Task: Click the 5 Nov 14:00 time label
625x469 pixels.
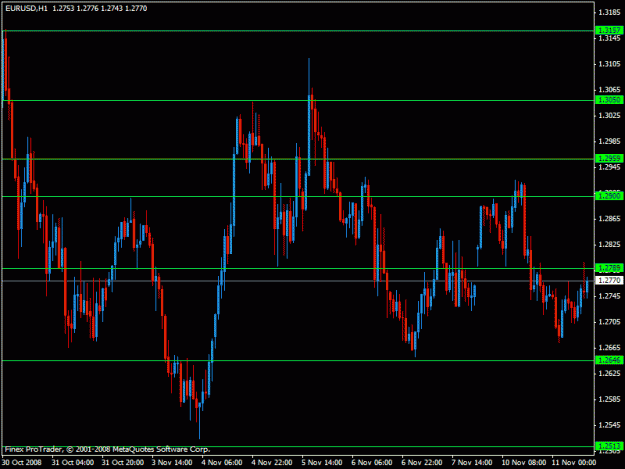Action: coord(322,463)
